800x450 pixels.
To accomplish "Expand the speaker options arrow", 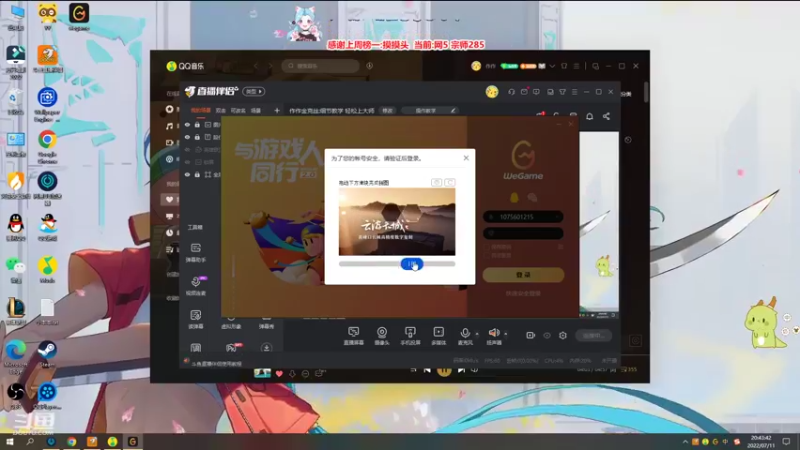I will pyautogui.click(x=506, y=334).
